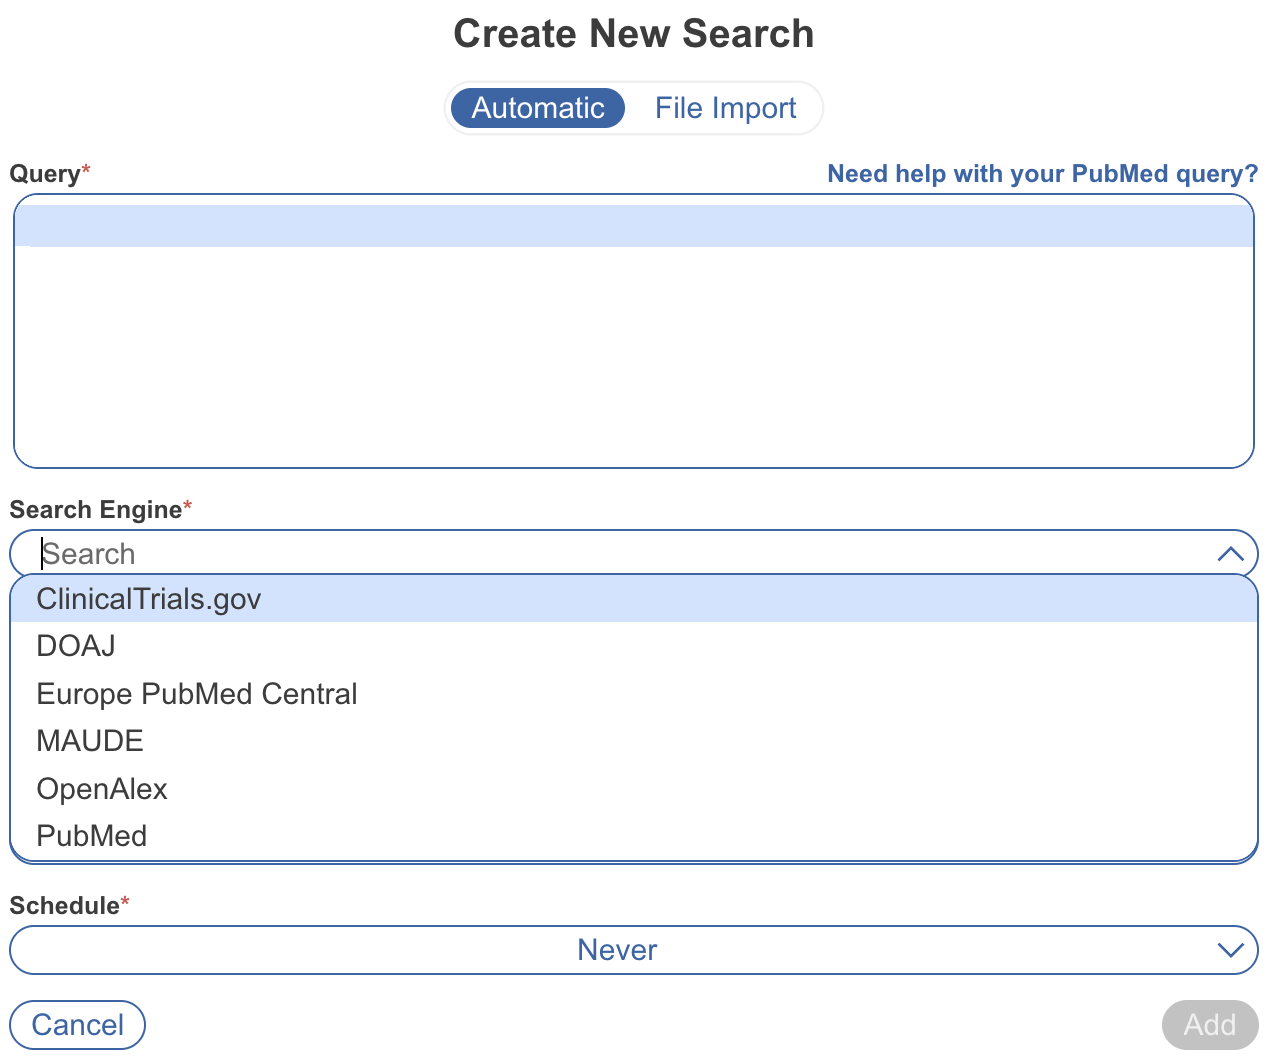1268x1060 pixels.
Task: Click the Create New Search heading
Action: tap(633, 34)
